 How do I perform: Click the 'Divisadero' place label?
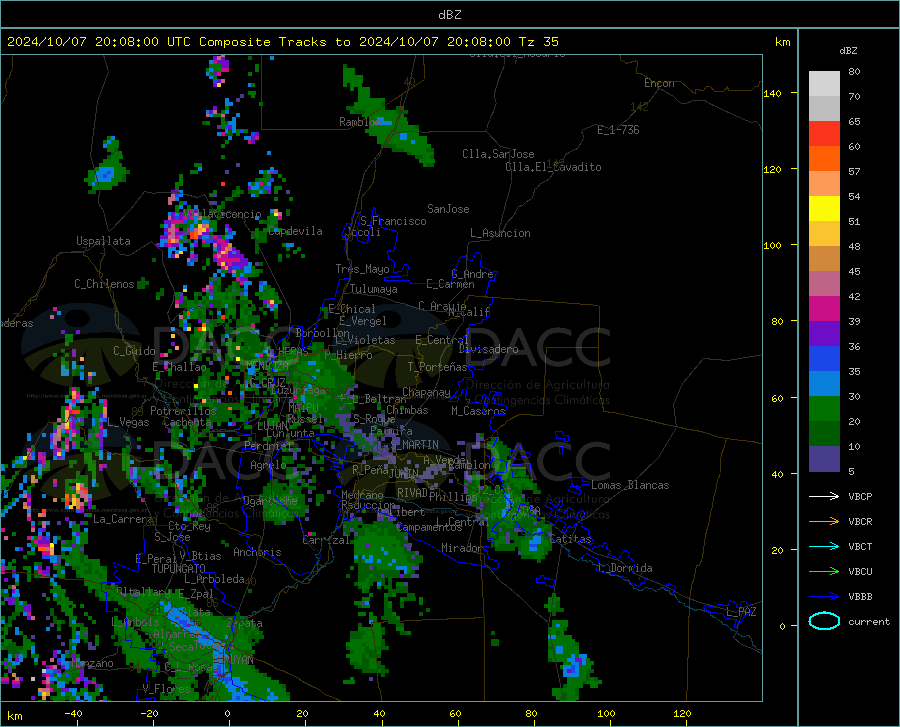point(488,349)
